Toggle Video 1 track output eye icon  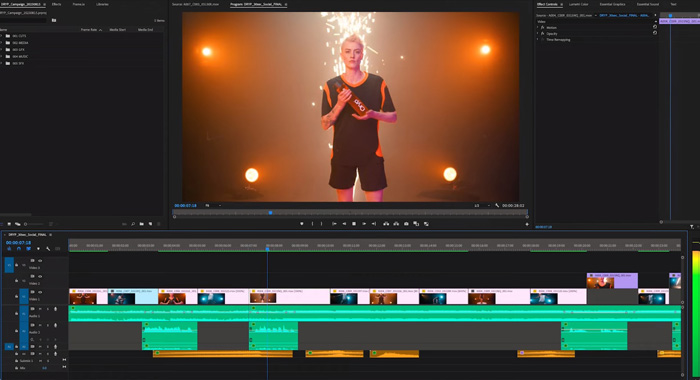[40, 292]
